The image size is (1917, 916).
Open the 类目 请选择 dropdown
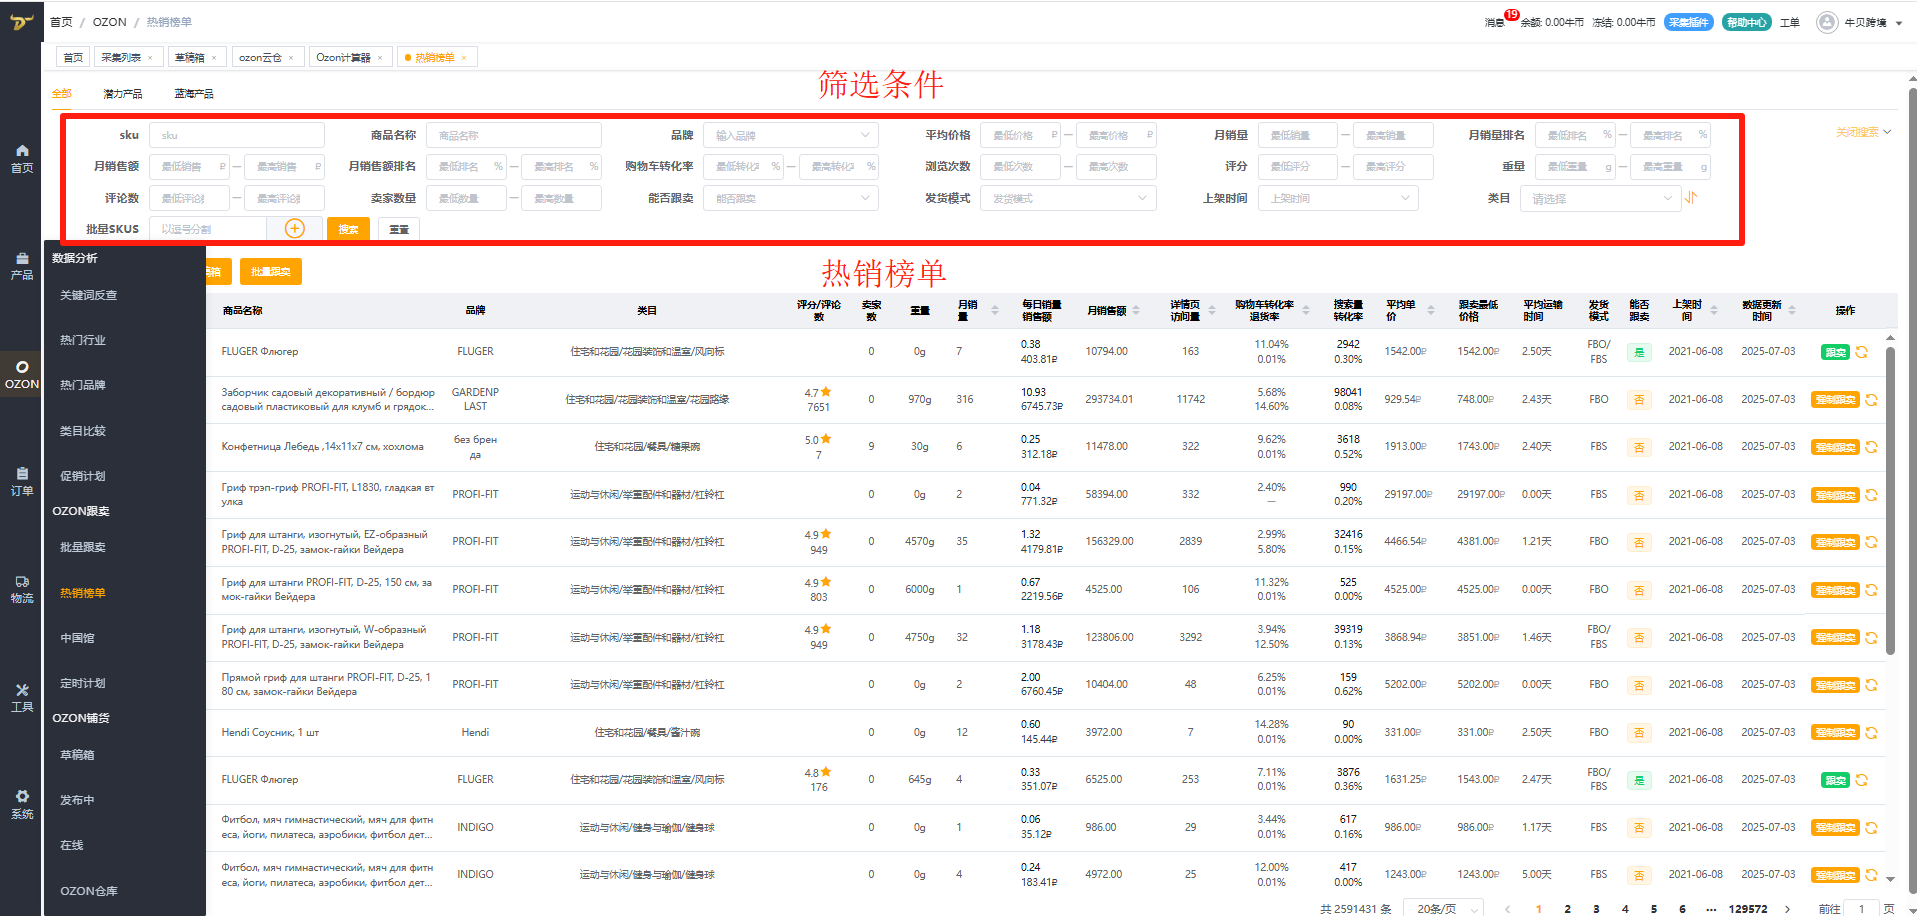(1600, 198)
